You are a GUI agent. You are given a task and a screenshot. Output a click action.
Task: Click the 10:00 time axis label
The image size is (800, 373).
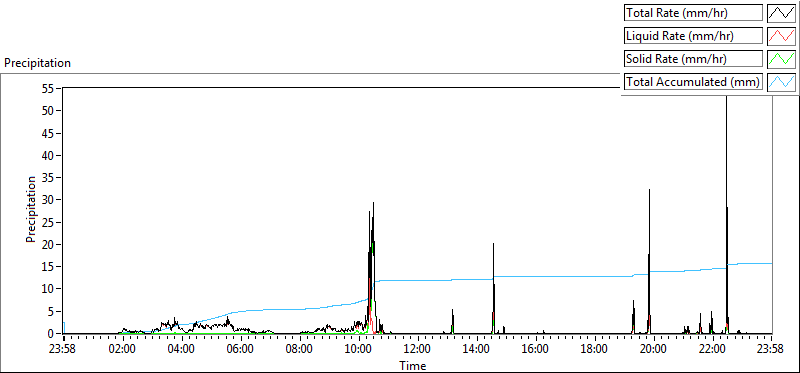click(359, 350)
